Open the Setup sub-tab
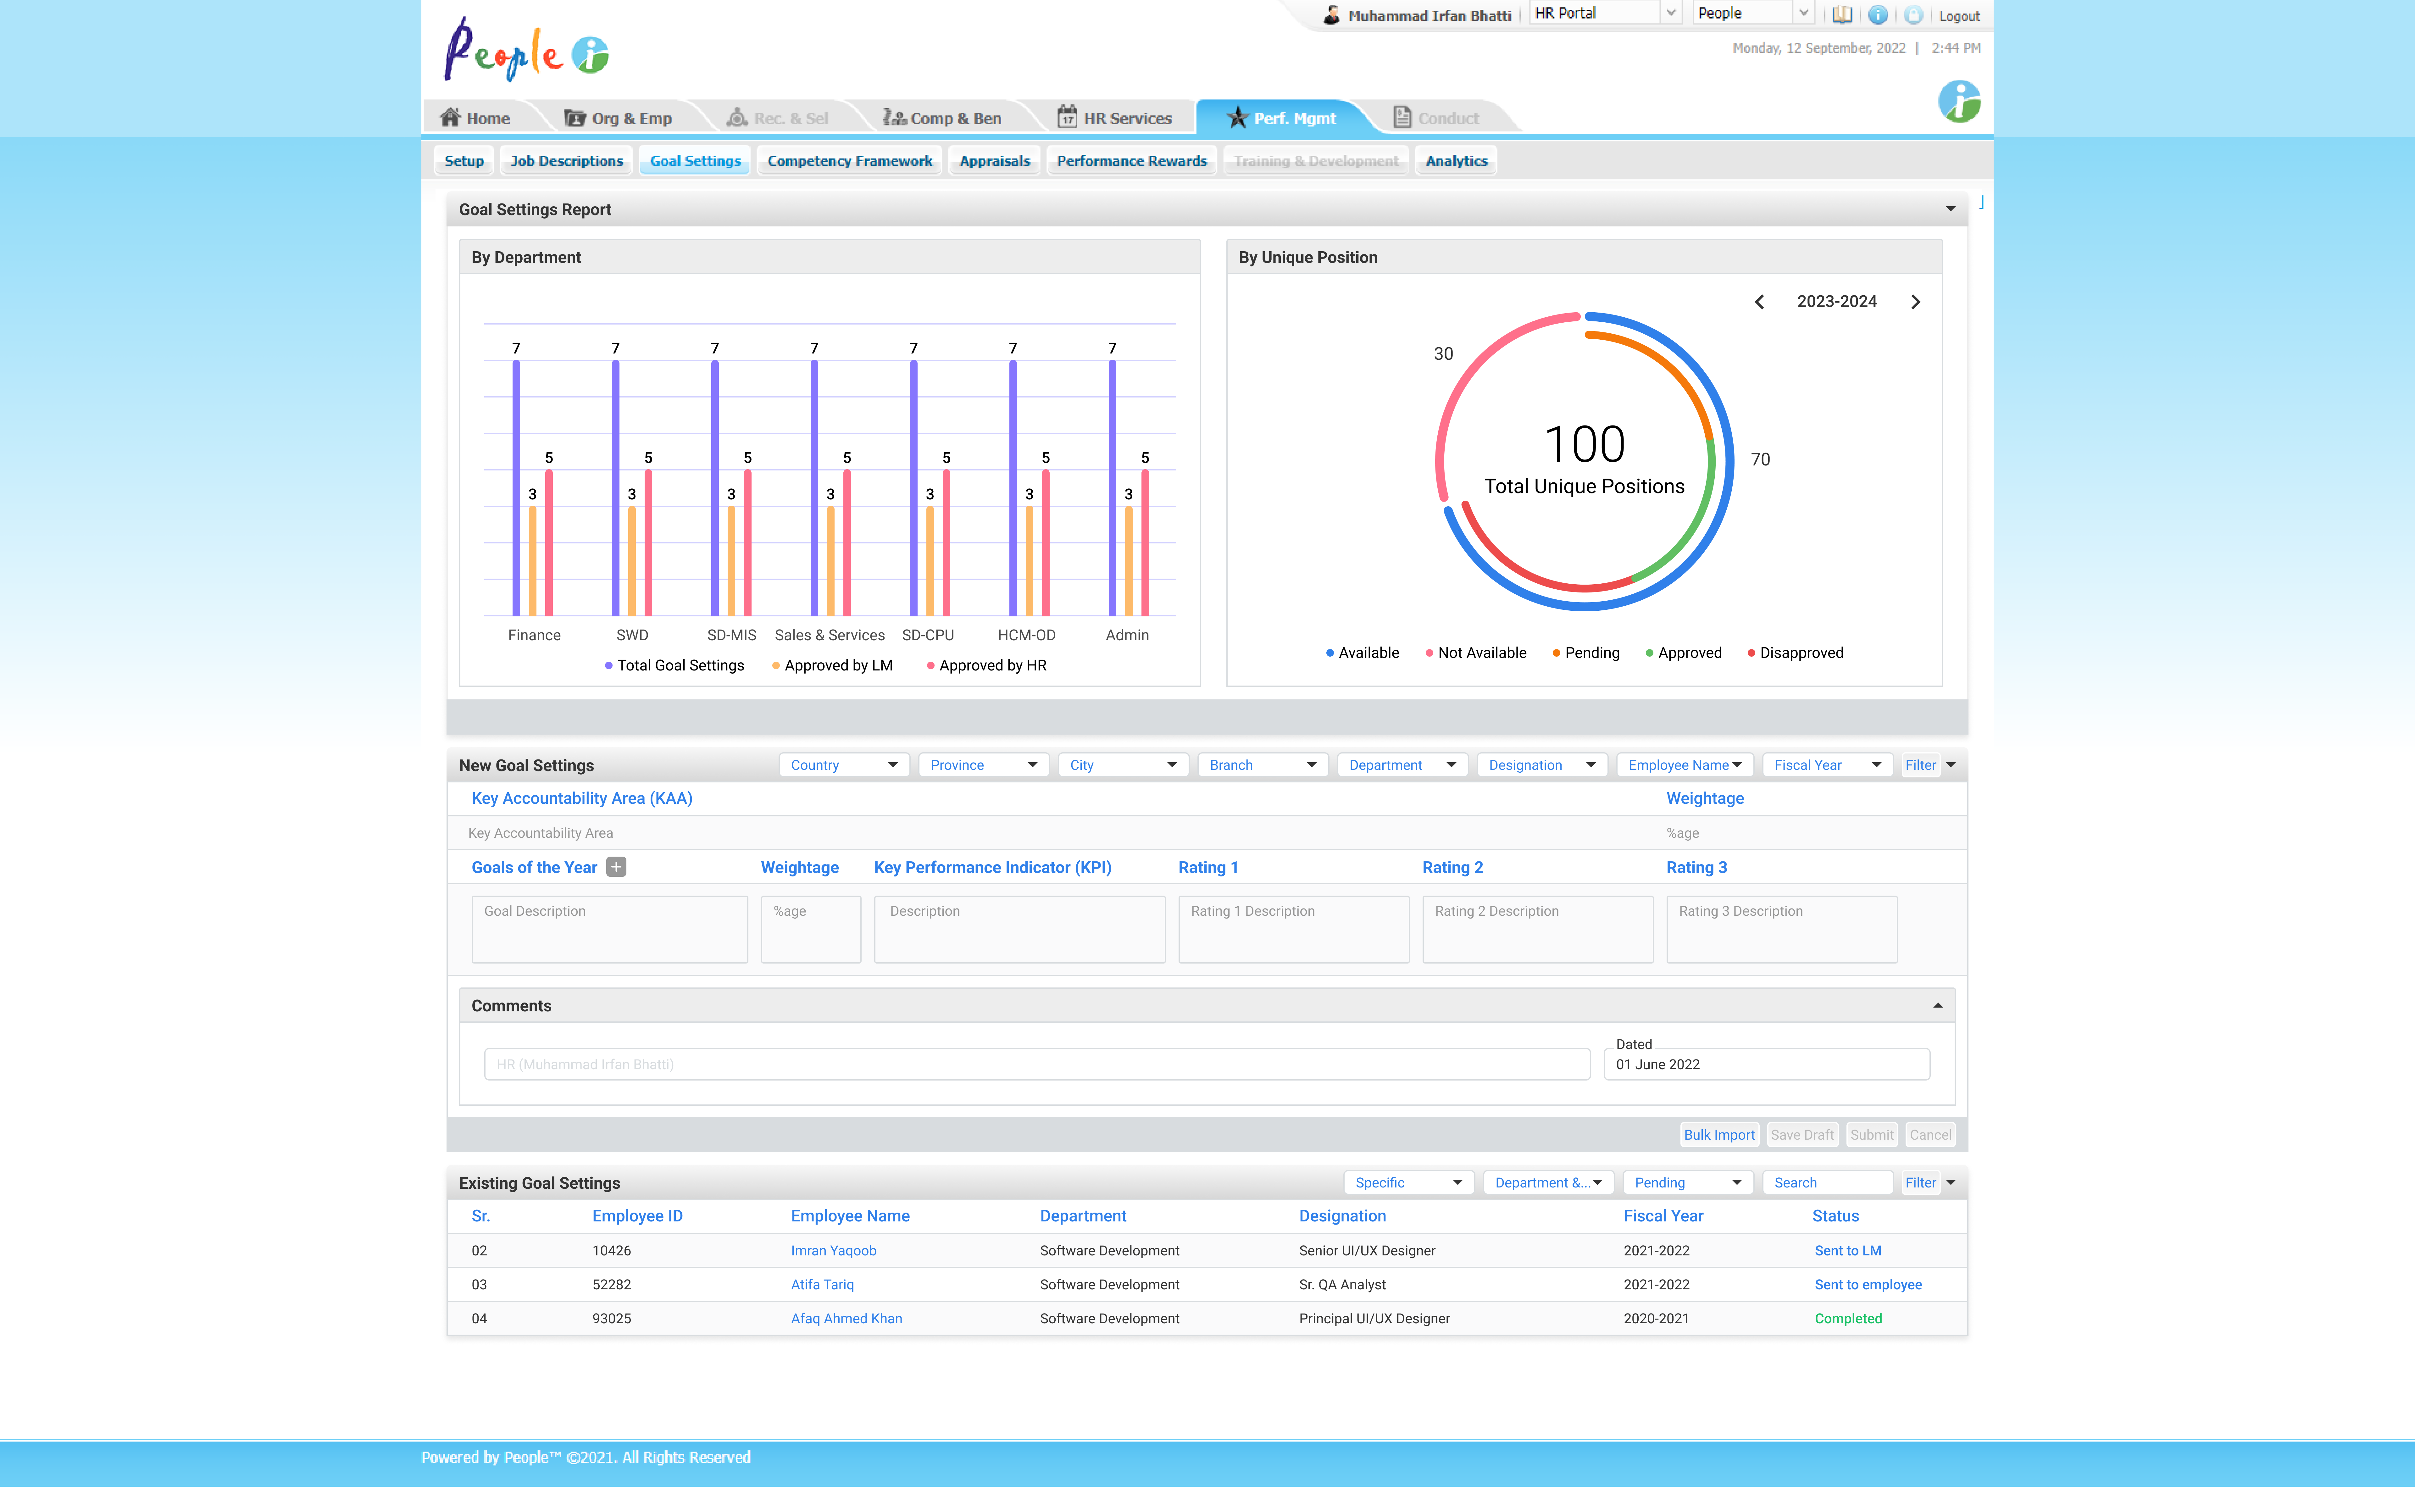Screen dimensions: 2415x1512 click(464, 161)
